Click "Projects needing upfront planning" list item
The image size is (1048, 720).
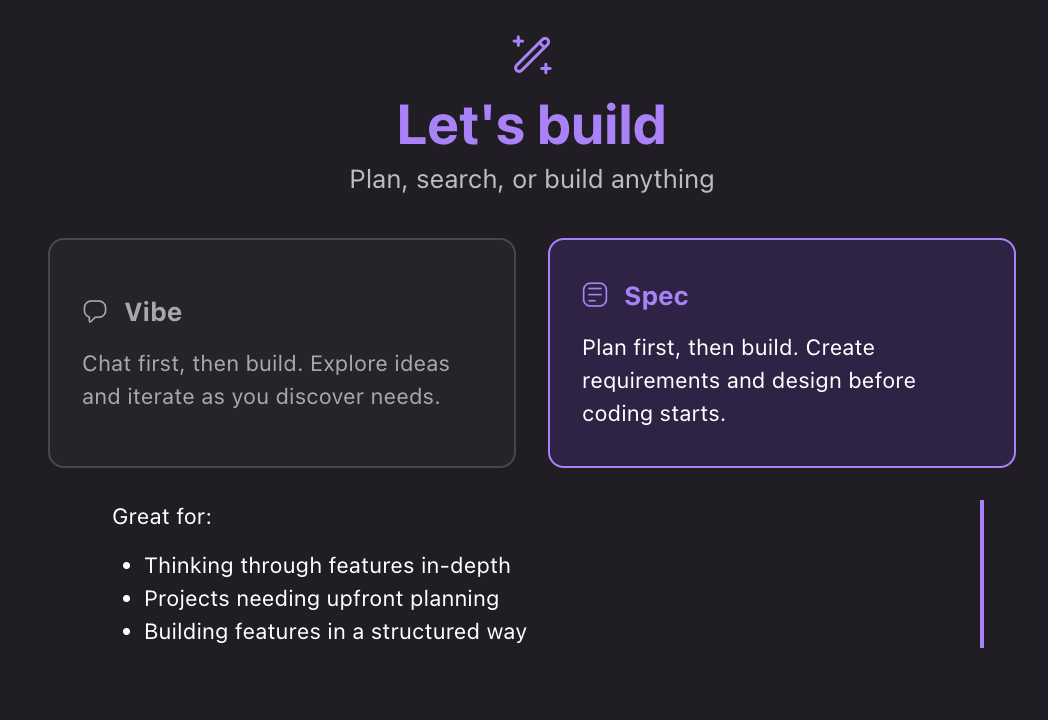(321, 599)
